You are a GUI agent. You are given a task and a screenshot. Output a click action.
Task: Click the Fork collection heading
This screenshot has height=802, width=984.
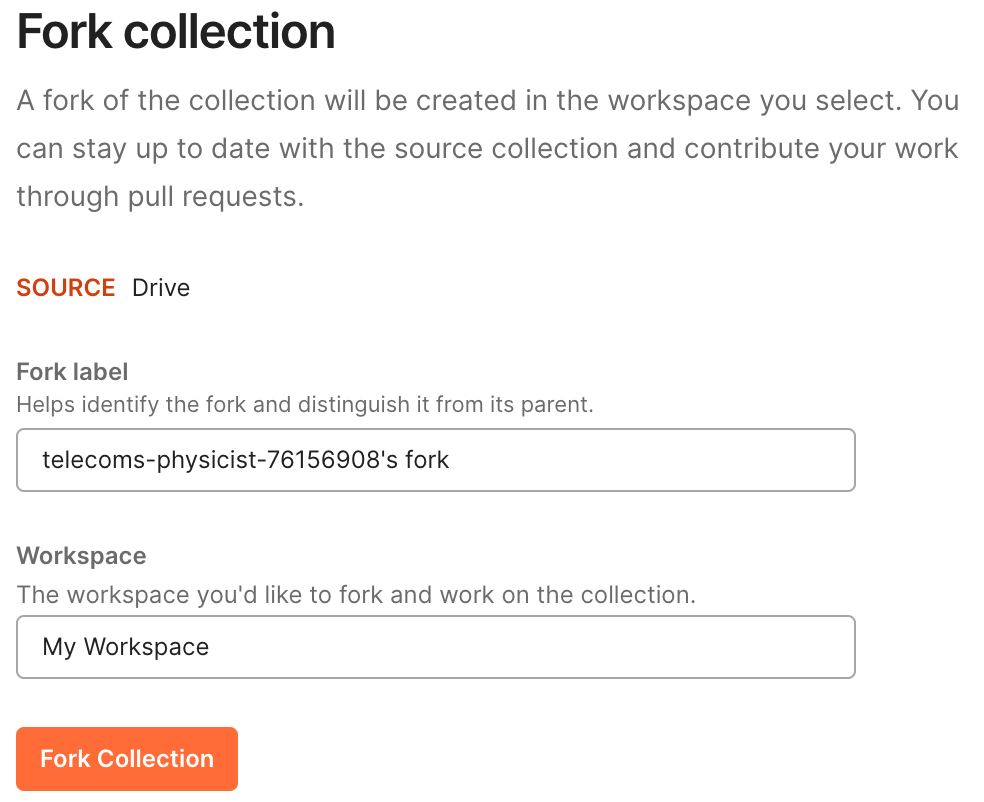[176, 32]
